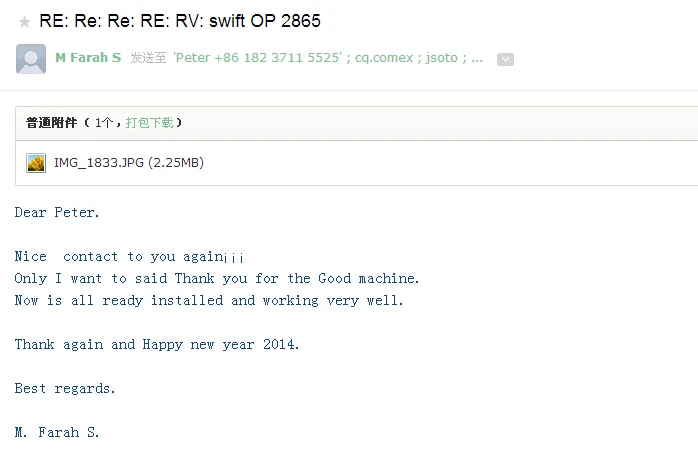Viewport: 698px width, 450px height.
Task: Open sender M Farah S contact
Action: (88, 58)
